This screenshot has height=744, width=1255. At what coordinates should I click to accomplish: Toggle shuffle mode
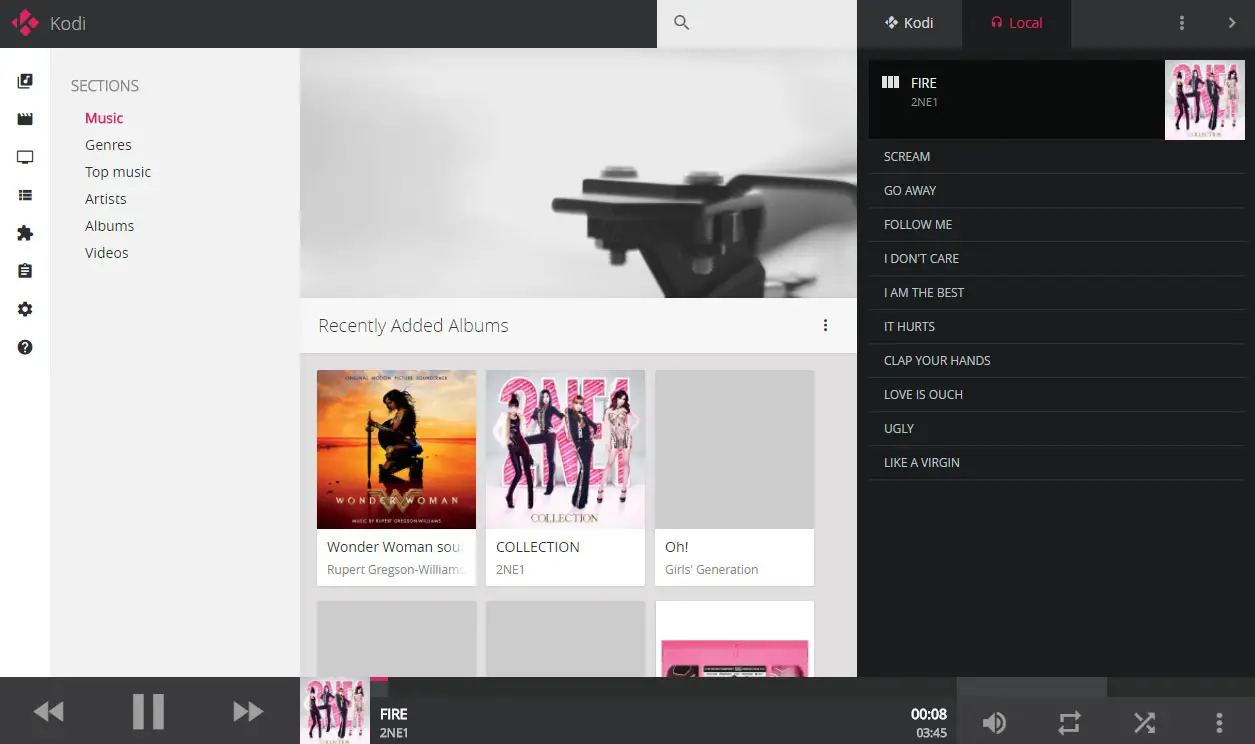point(1144,722)
